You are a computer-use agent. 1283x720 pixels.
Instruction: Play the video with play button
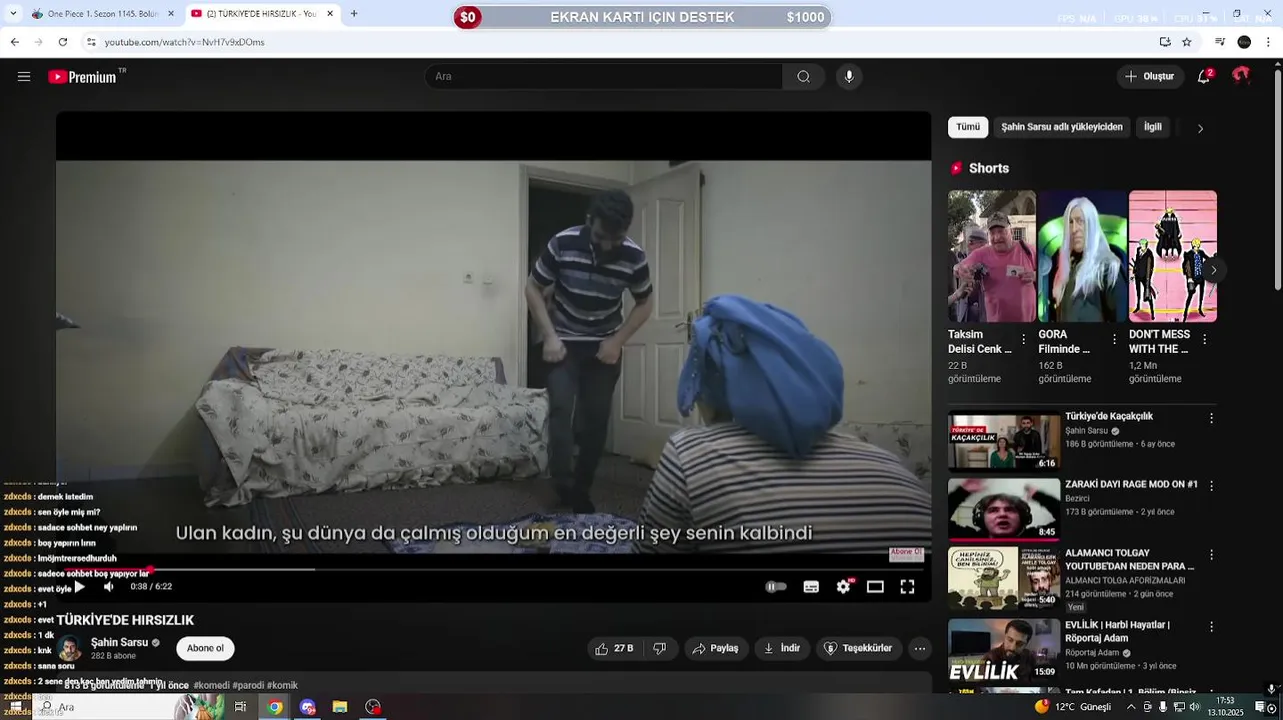pyautogui.click(x=80, y=587)
